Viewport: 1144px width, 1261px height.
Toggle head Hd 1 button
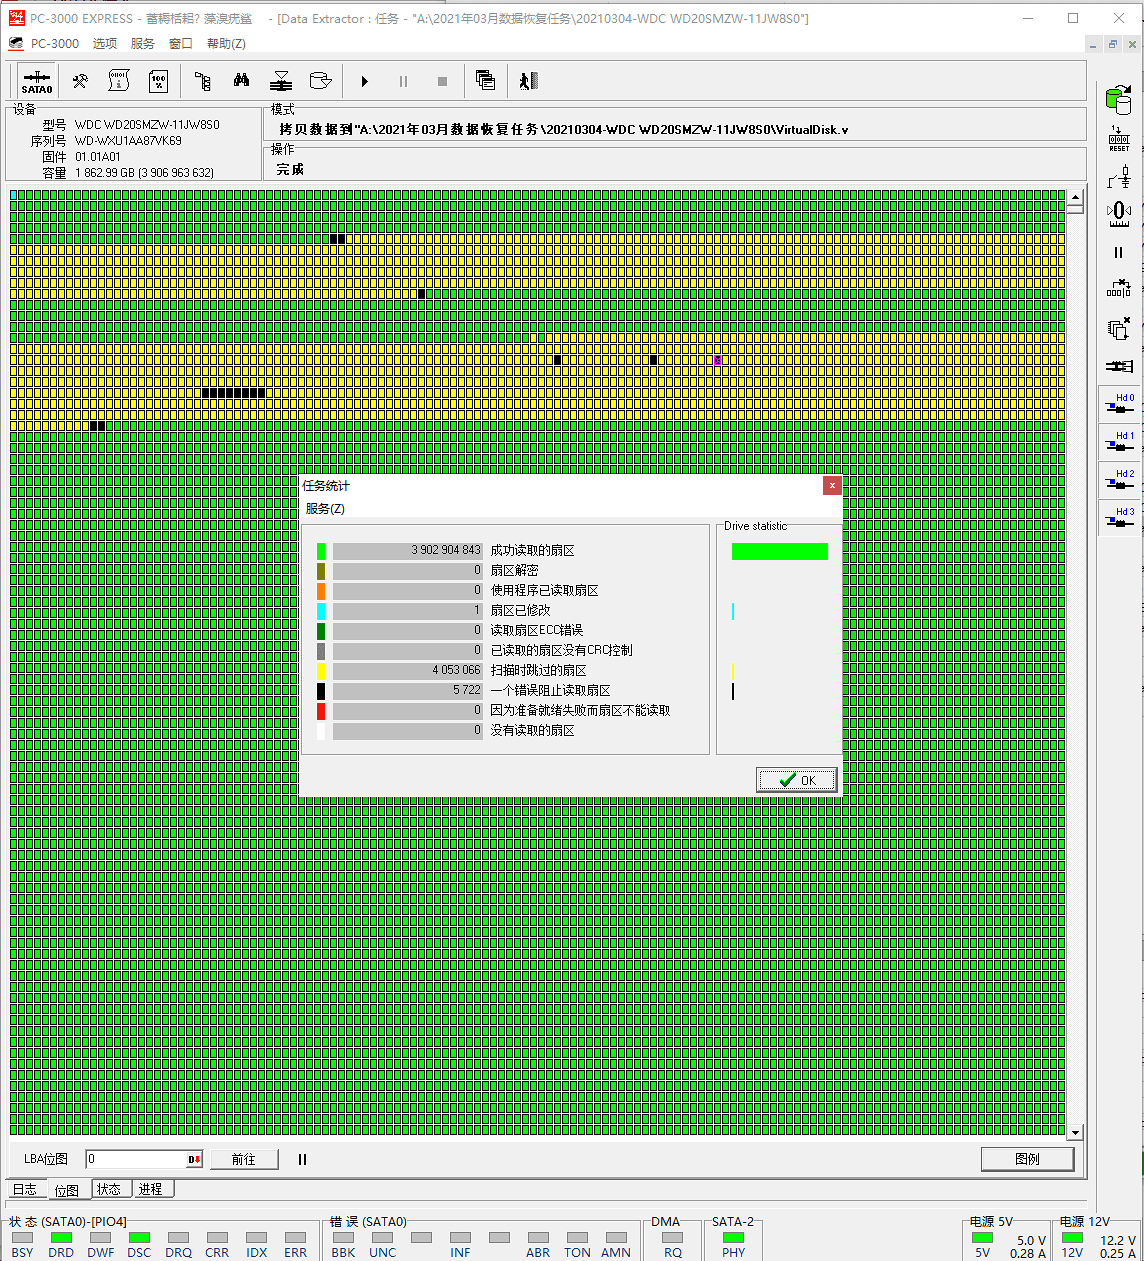pos(1119,444)
